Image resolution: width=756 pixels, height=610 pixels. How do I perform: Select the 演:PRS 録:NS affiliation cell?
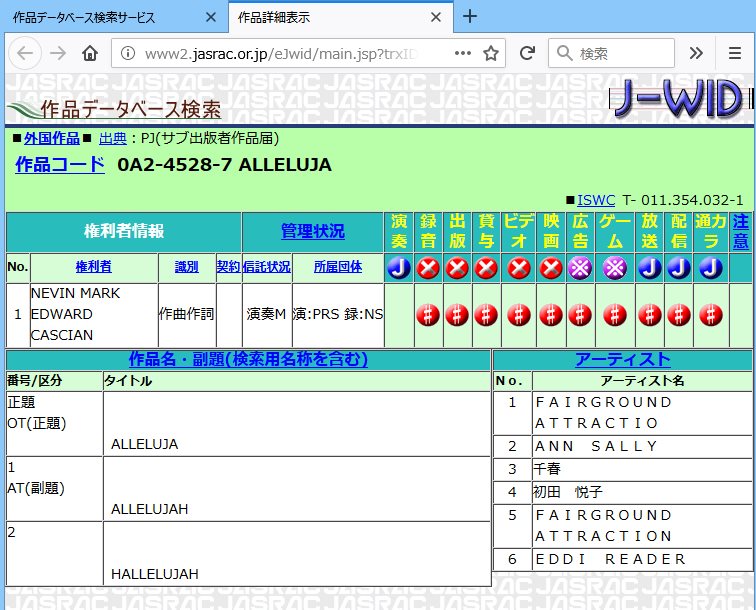point(338,314)
